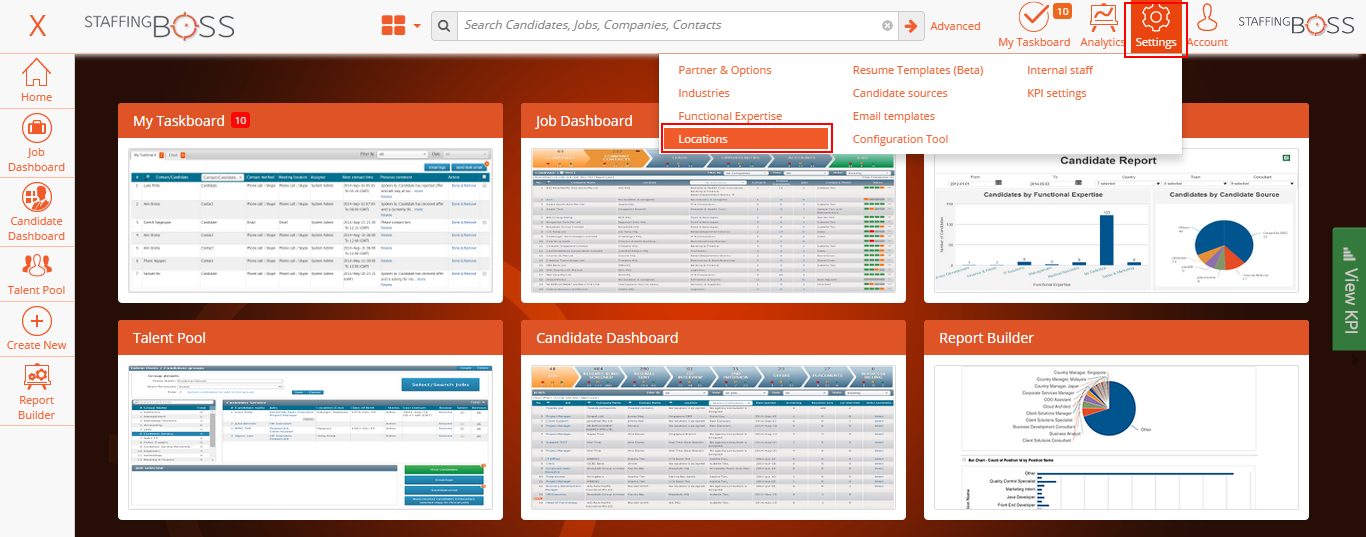Open Job Dashboard from the sidebar

pyautogui.click(x=36, y=145)
